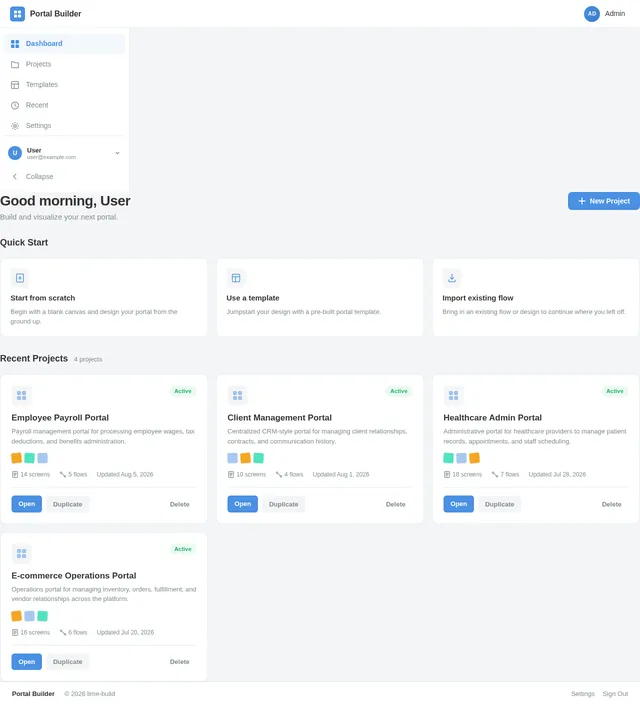Image resolution: width=640 pixels, height=706 pixels.
Task: Click the Dashboard grid icon in sidebar
Action: click(15, 44)
